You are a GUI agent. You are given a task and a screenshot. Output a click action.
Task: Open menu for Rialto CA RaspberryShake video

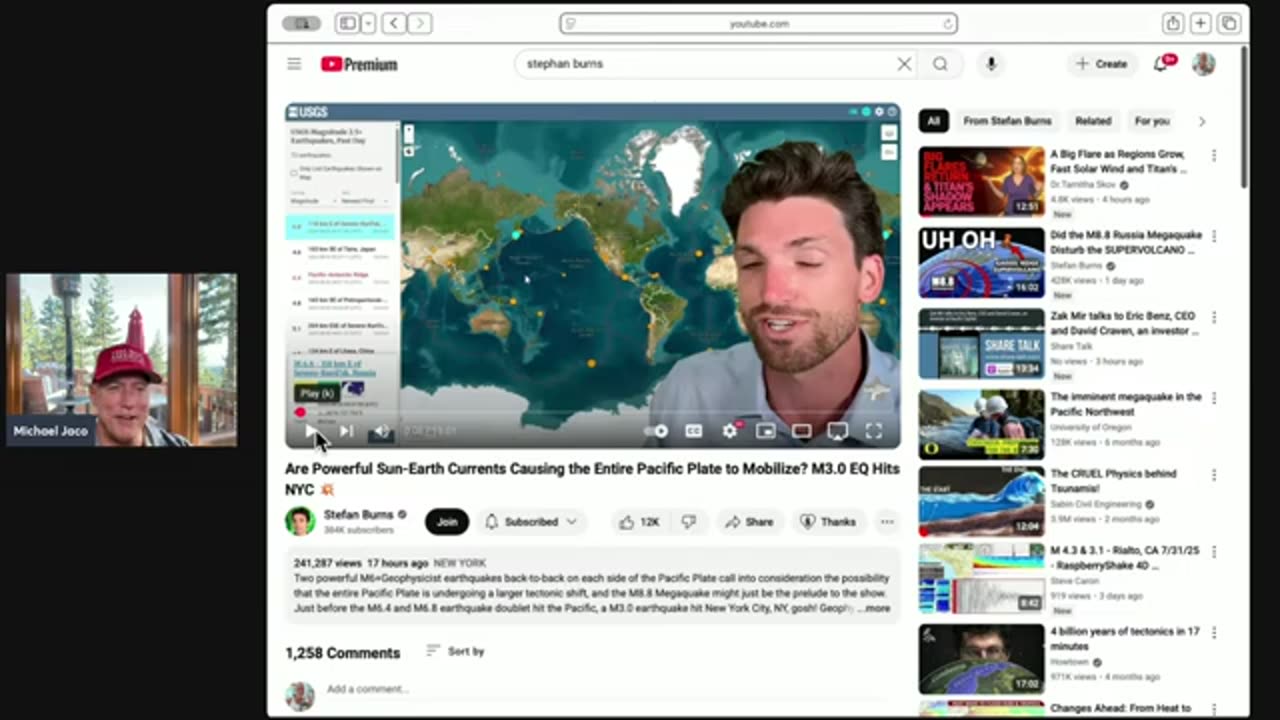tap(1214, 552)
